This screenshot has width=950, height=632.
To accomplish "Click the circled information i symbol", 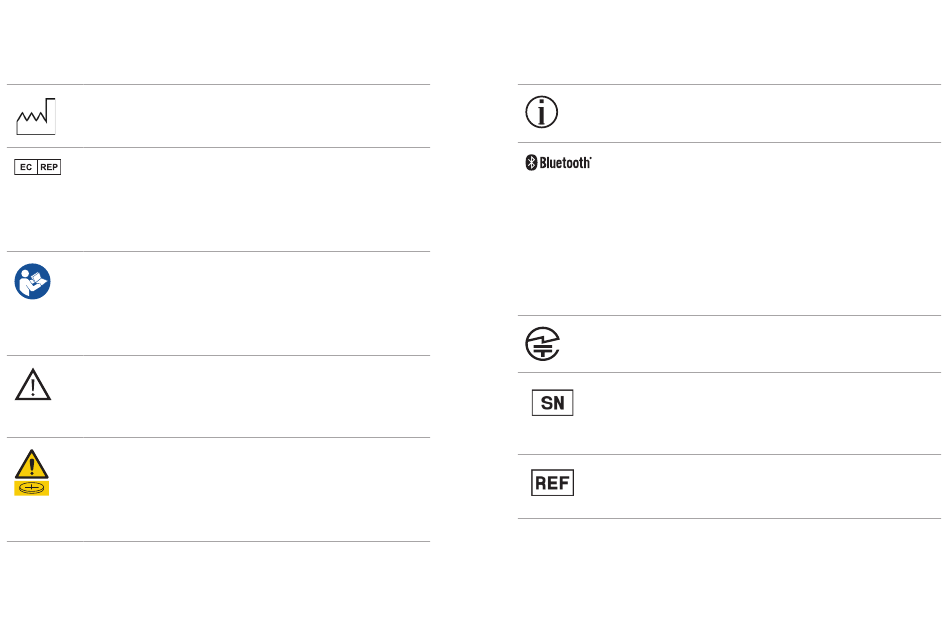I will [542, 112].
